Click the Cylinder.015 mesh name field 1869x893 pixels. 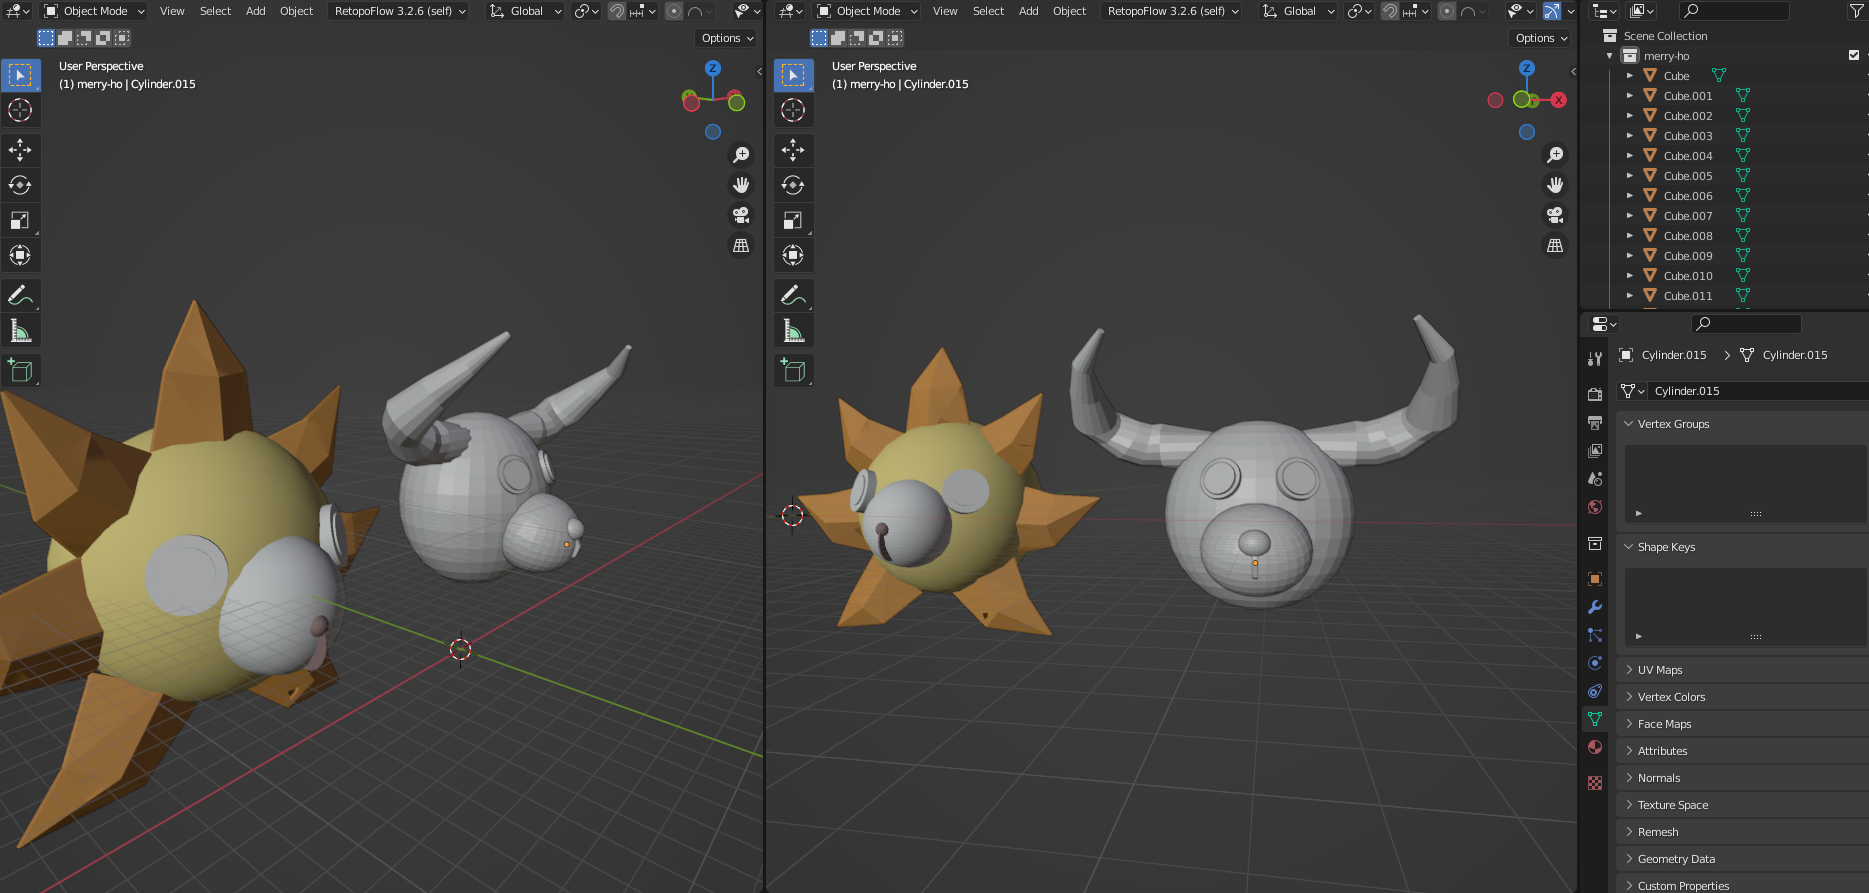[x=1758, y=391]
